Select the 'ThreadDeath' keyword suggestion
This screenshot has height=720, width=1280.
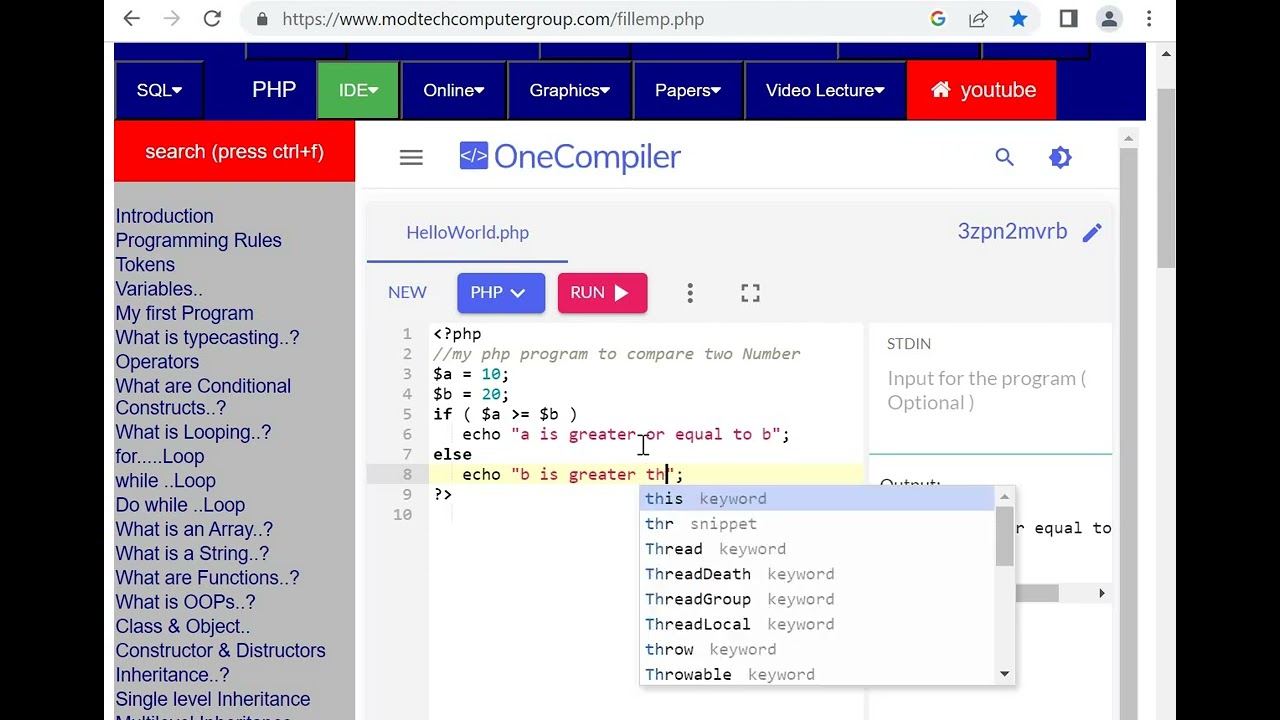tap(817, 574)
